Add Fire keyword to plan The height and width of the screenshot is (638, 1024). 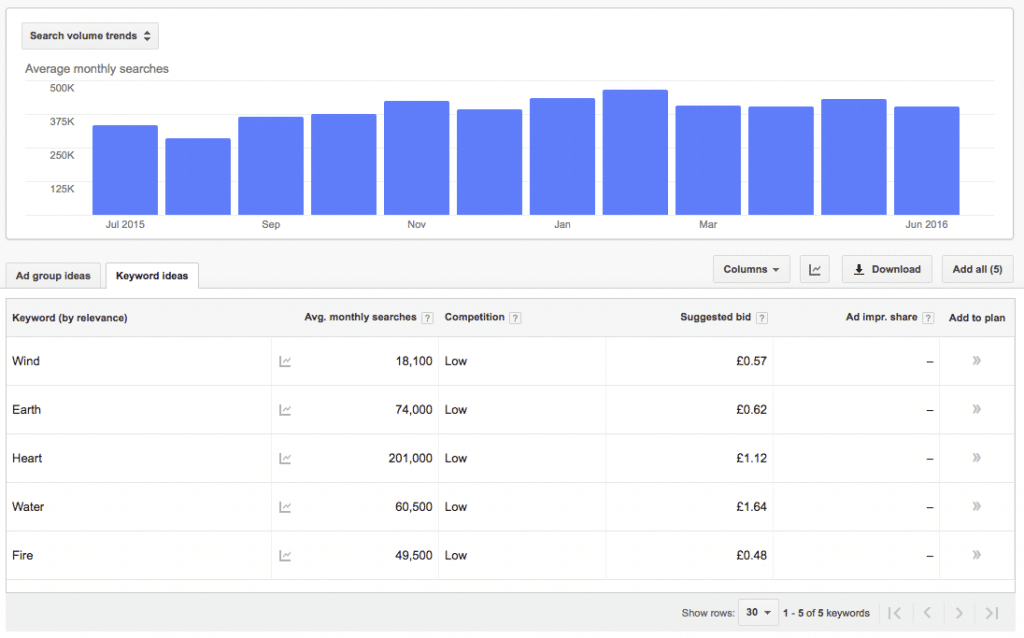click(976, 555)
